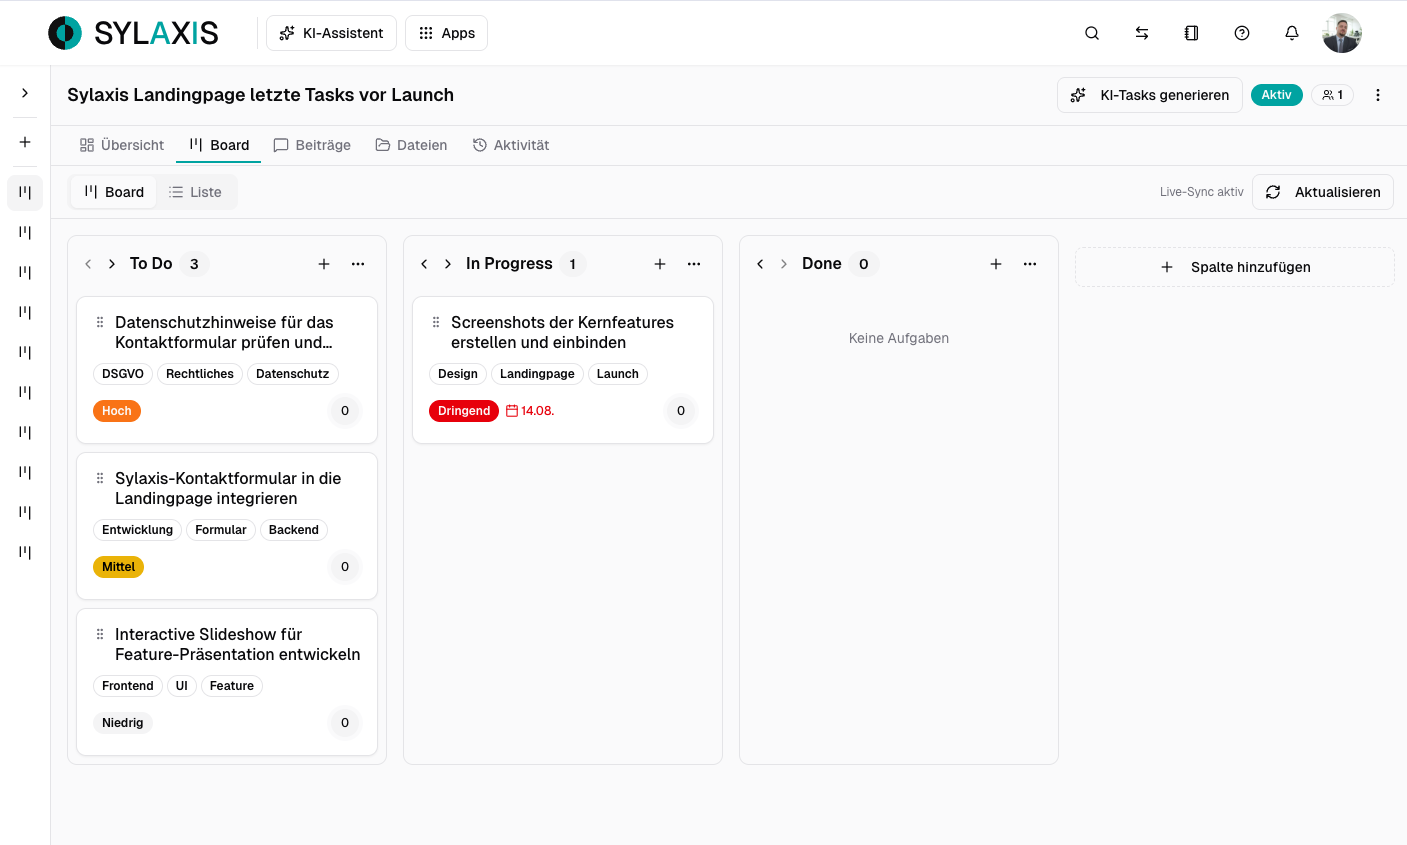Image resolution: width=1407 pixels, height=845 pixels.
Task: Click the Entwicklung tag
Action: coord(138,530)
